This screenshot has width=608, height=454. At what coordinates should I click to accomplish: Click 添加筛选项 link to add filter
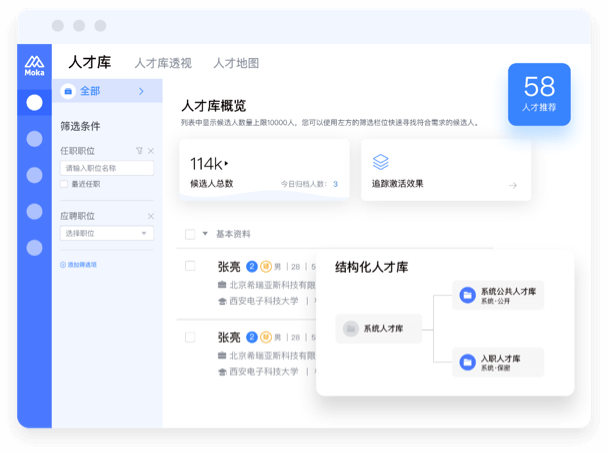(x=78, y=265)
